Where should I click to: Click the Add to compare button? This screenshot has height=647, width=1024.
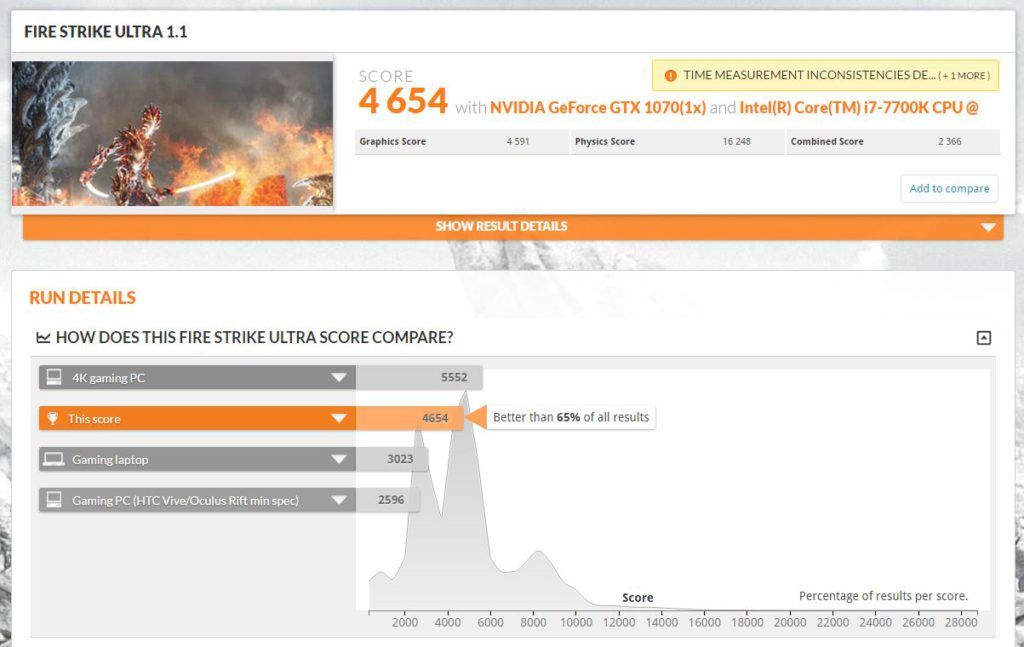(949, 189)
